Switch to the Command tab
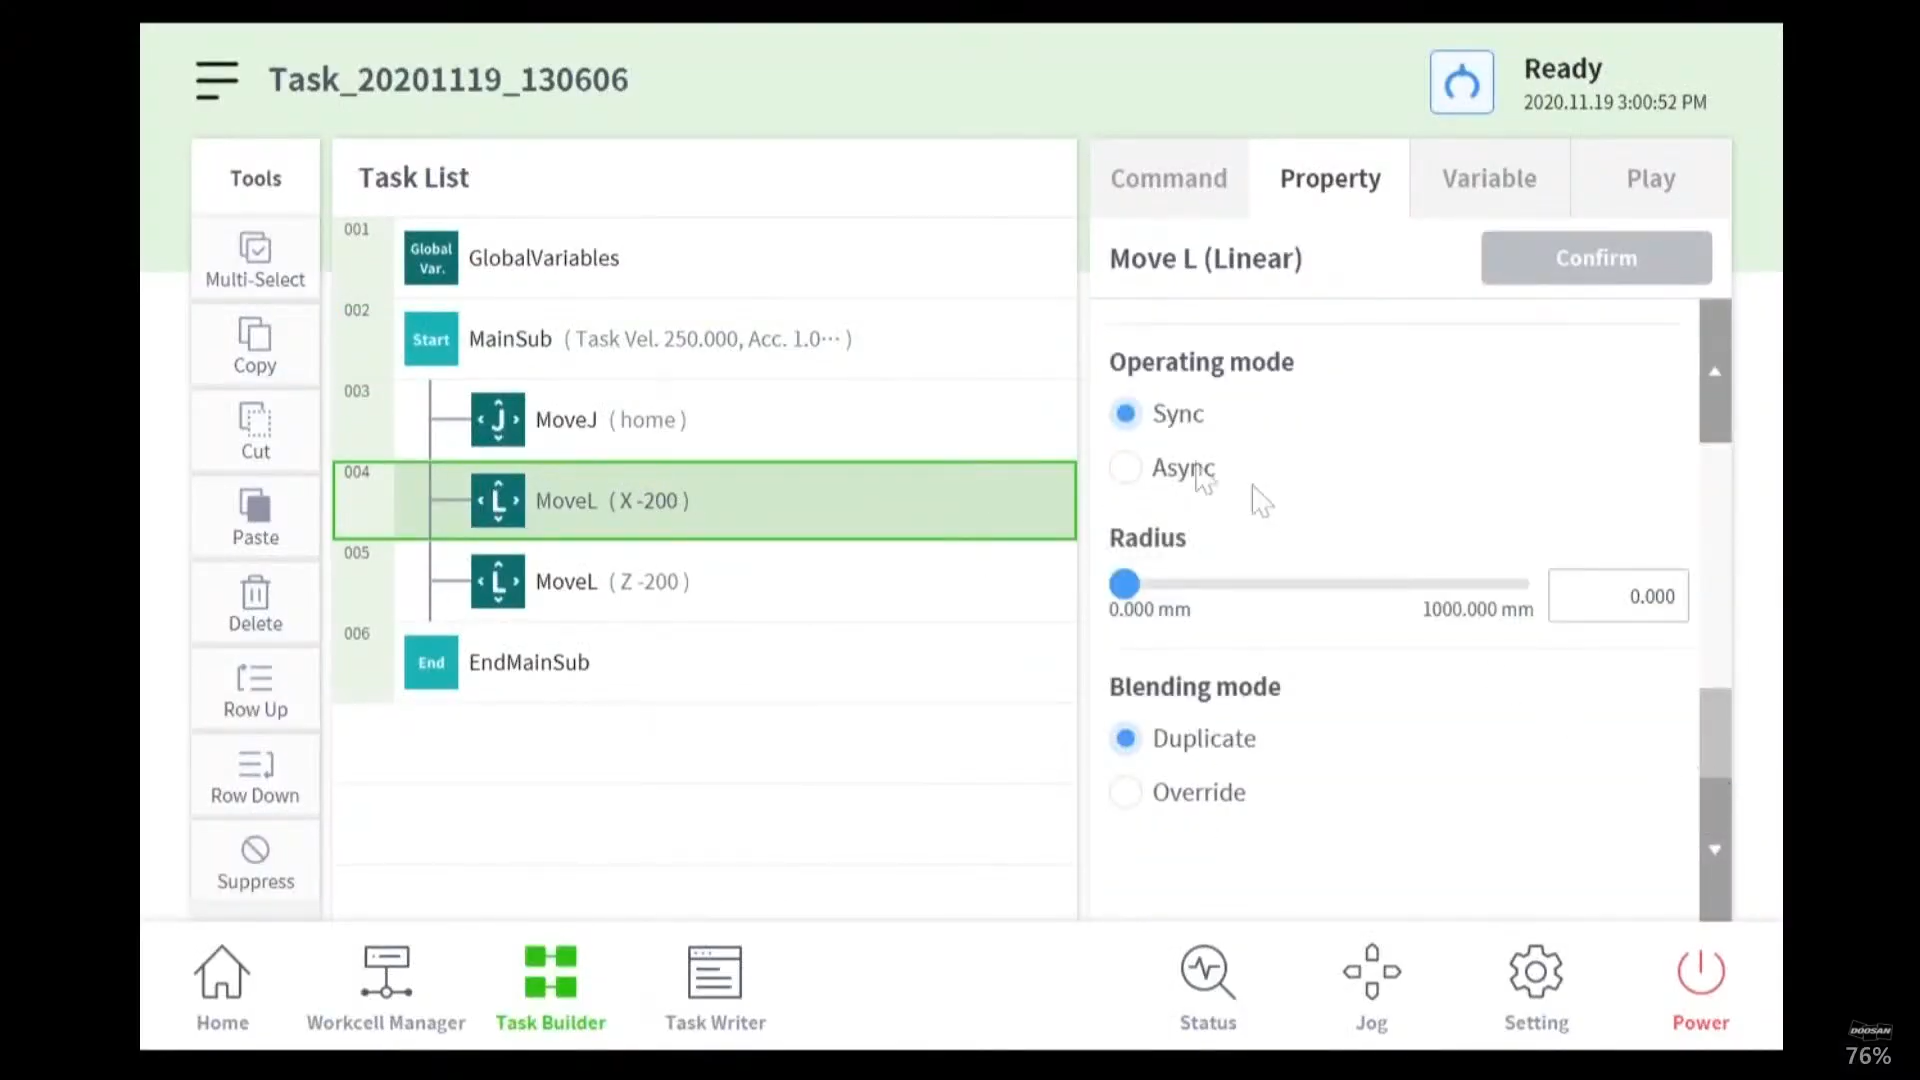Screen dimensions: 1920x1080 pos(1168,178)
